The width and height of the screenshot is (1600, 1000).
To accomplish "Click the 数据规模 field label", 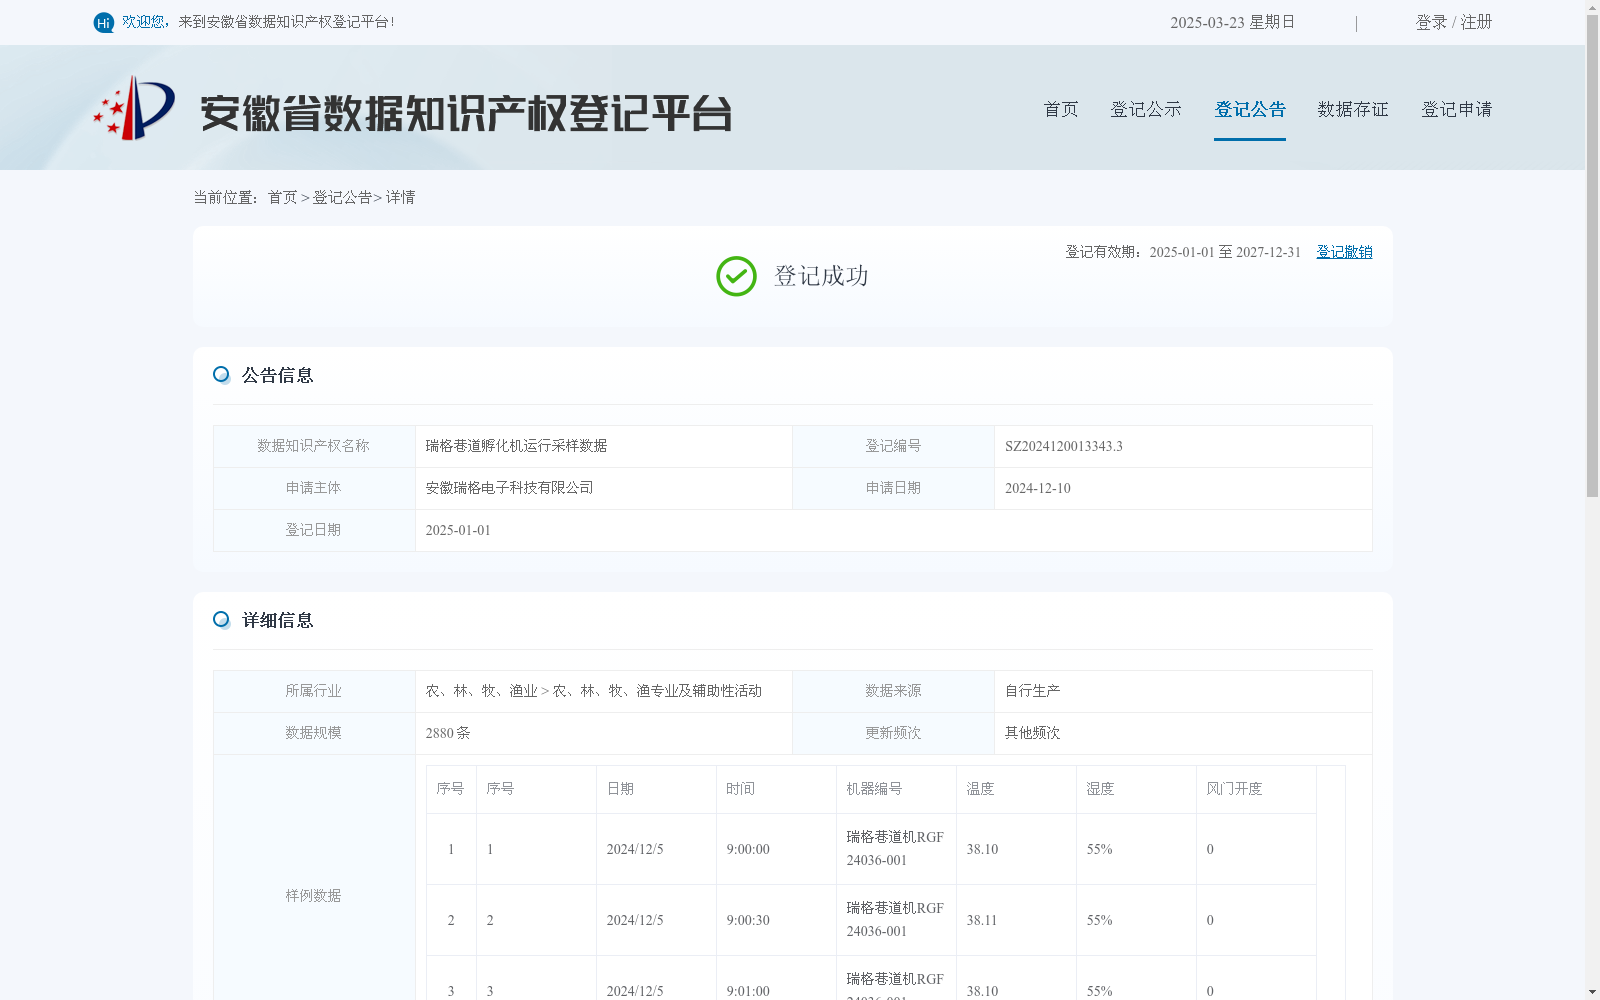I will [x=313, y=733].
